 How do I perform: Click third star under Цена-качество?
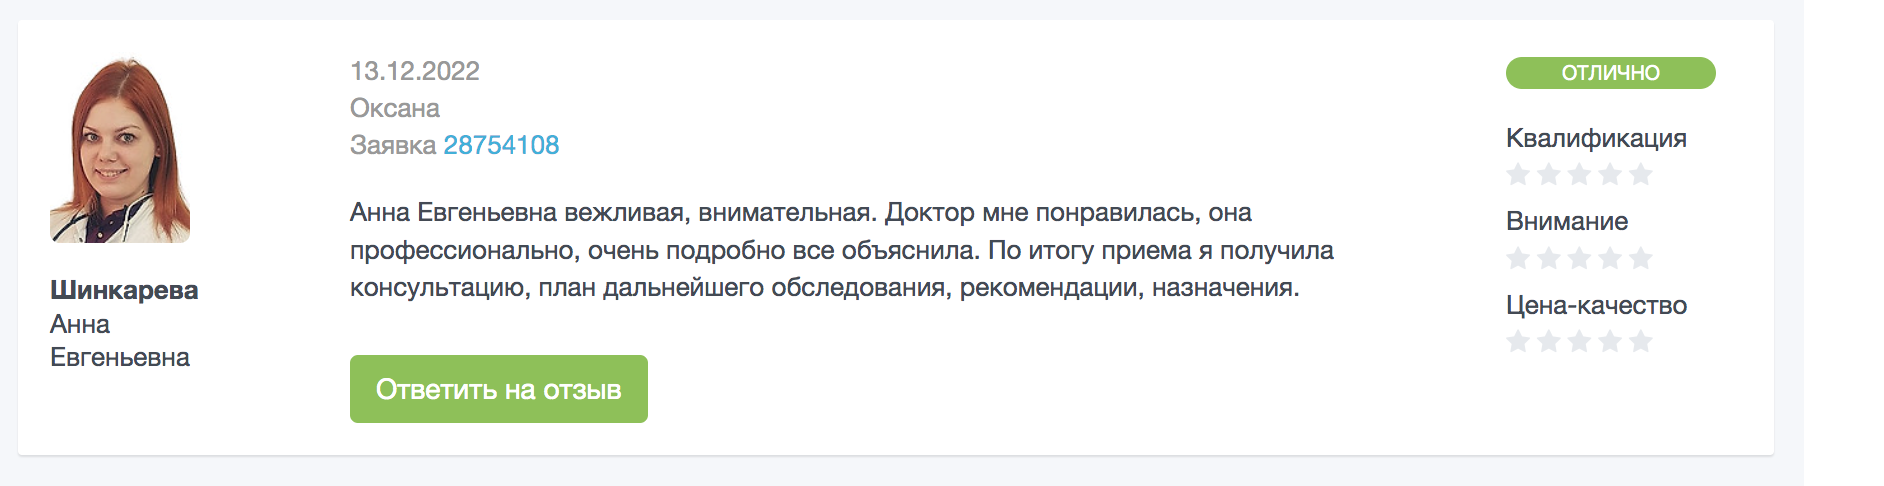click(x=1580, y=342)
